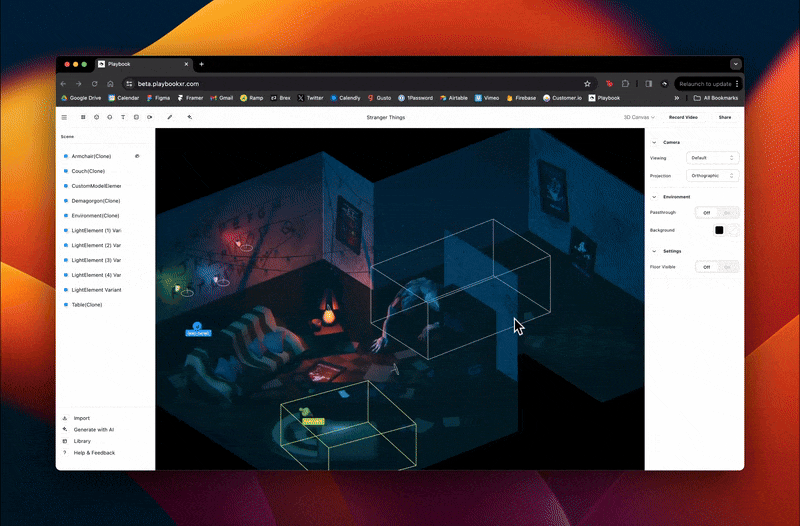Collapse the Settings section
The height and width of the screenshot is (526, 800).
654,251
